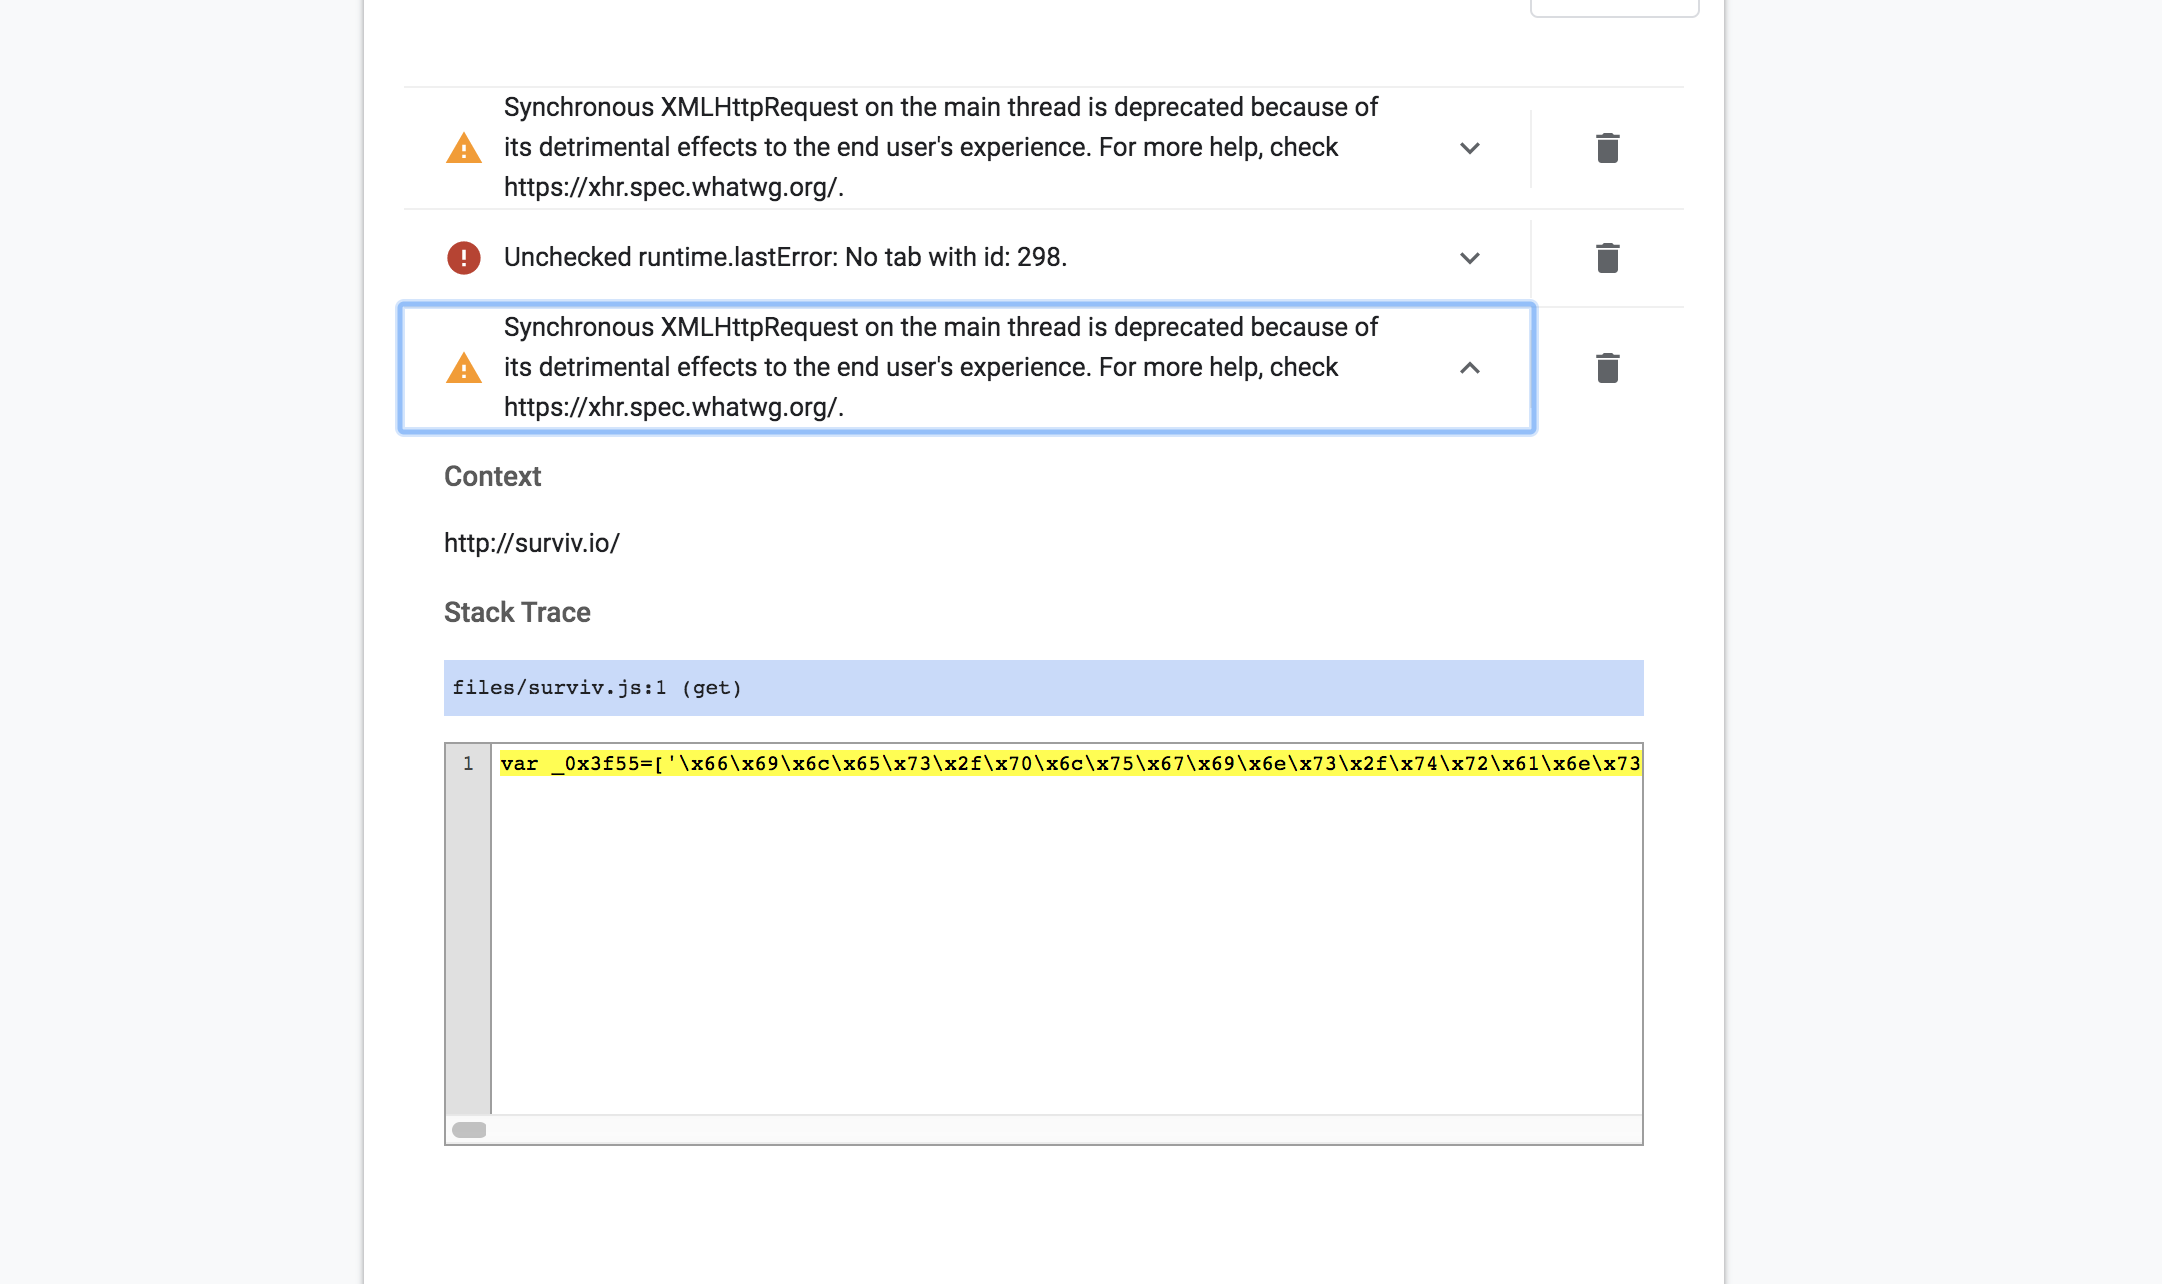
Task: Click the red error icon next to runtime.lastError
Action: click(463, 258)
